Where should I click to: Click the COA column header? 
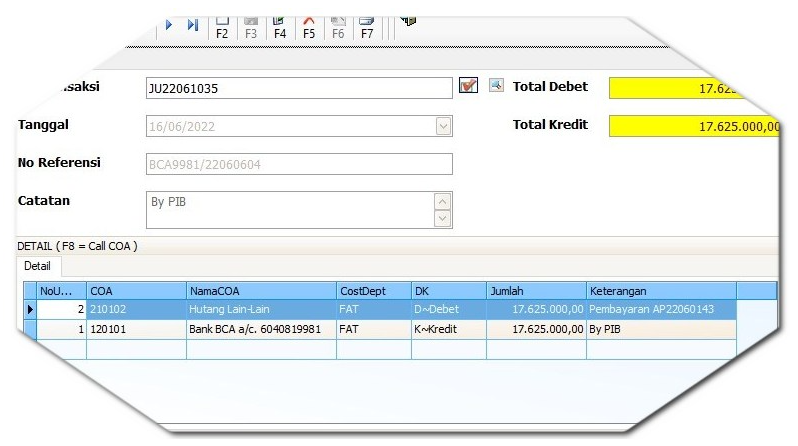(136, 290)
